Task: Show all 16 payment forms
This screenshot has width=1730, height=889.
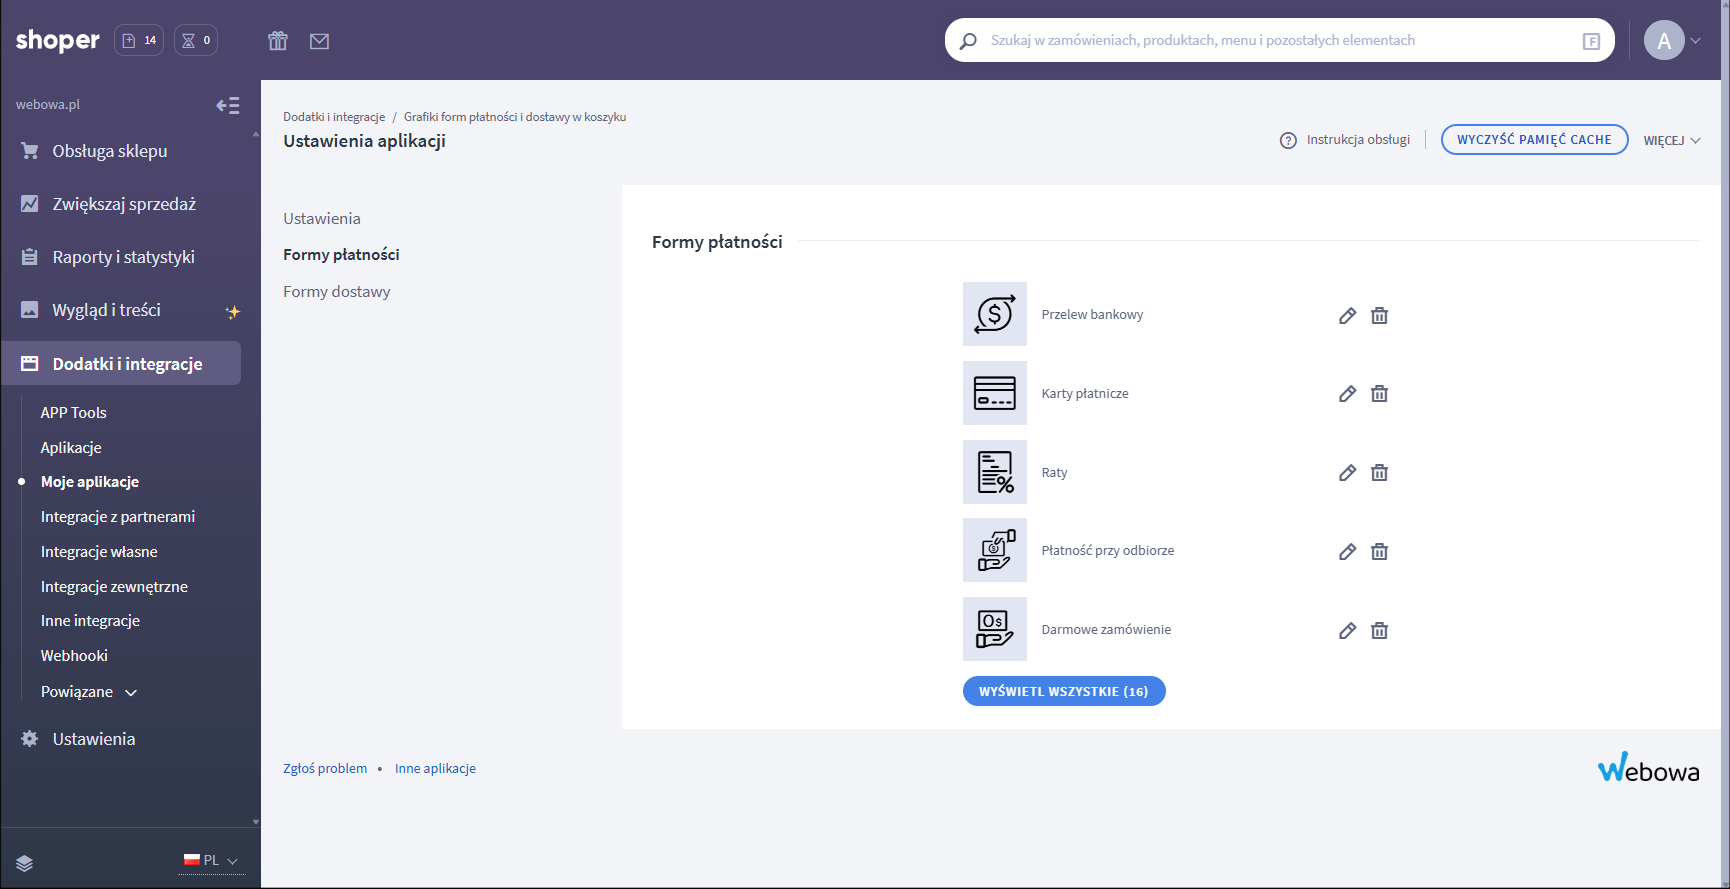Action: (x=1063, y=691)
